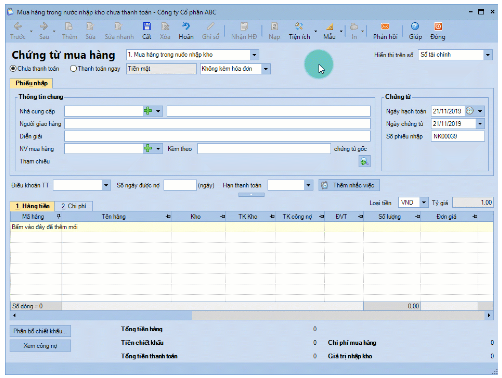The image size is (502, 378).
Task: Click the horizontal scrollbar of the goods grid
Action: pyautogui.click(x=252, y=315)
